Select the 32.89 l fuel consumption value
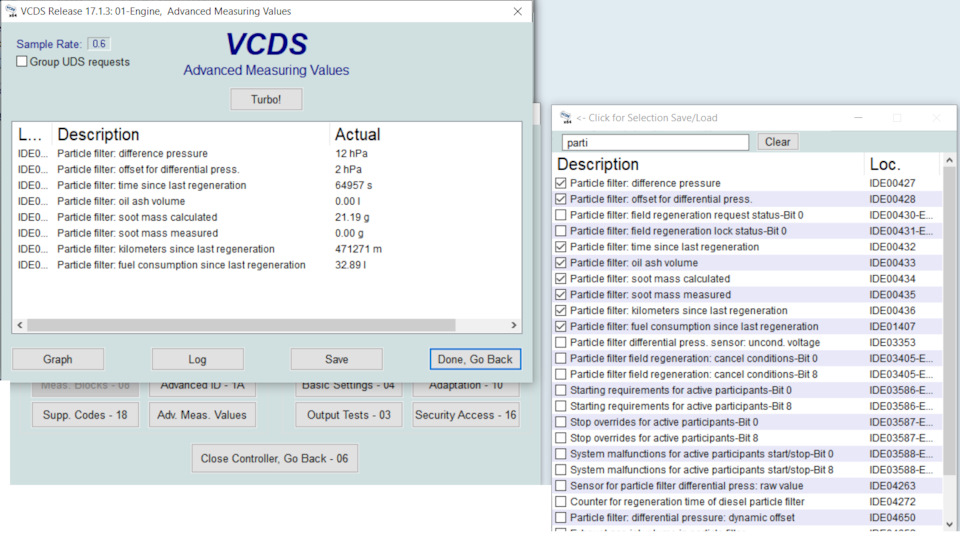This screenshot has height=544, width=960. click(350, 265)
